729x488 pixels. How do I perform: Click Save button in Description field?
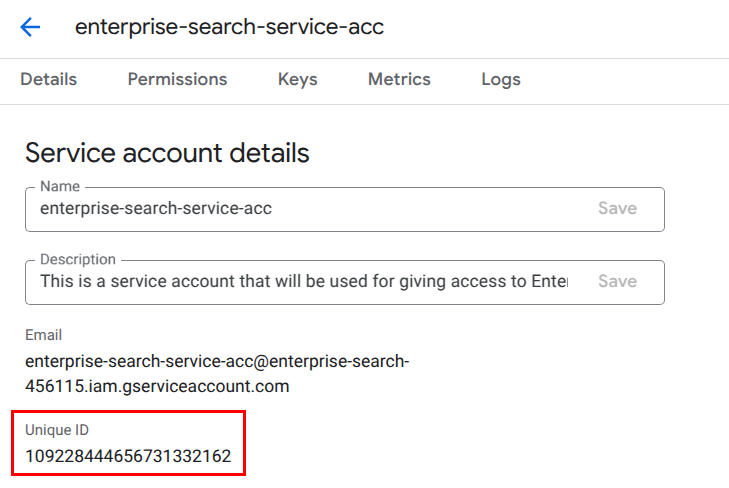pos(617,281)
